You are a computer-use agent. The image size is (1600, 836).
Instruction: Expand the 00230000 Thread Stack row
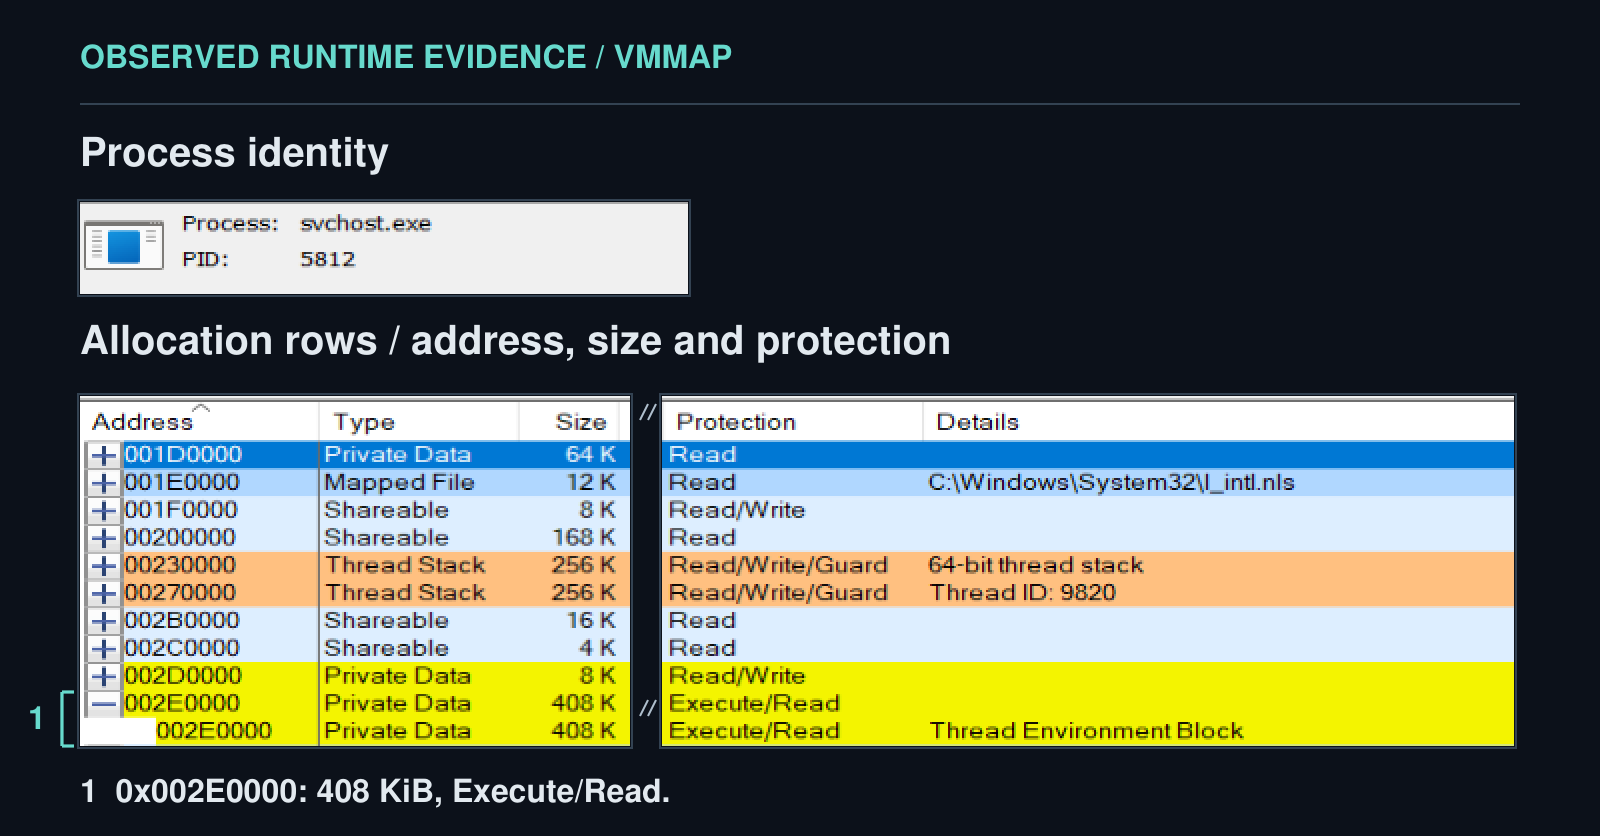coord(104,566)
